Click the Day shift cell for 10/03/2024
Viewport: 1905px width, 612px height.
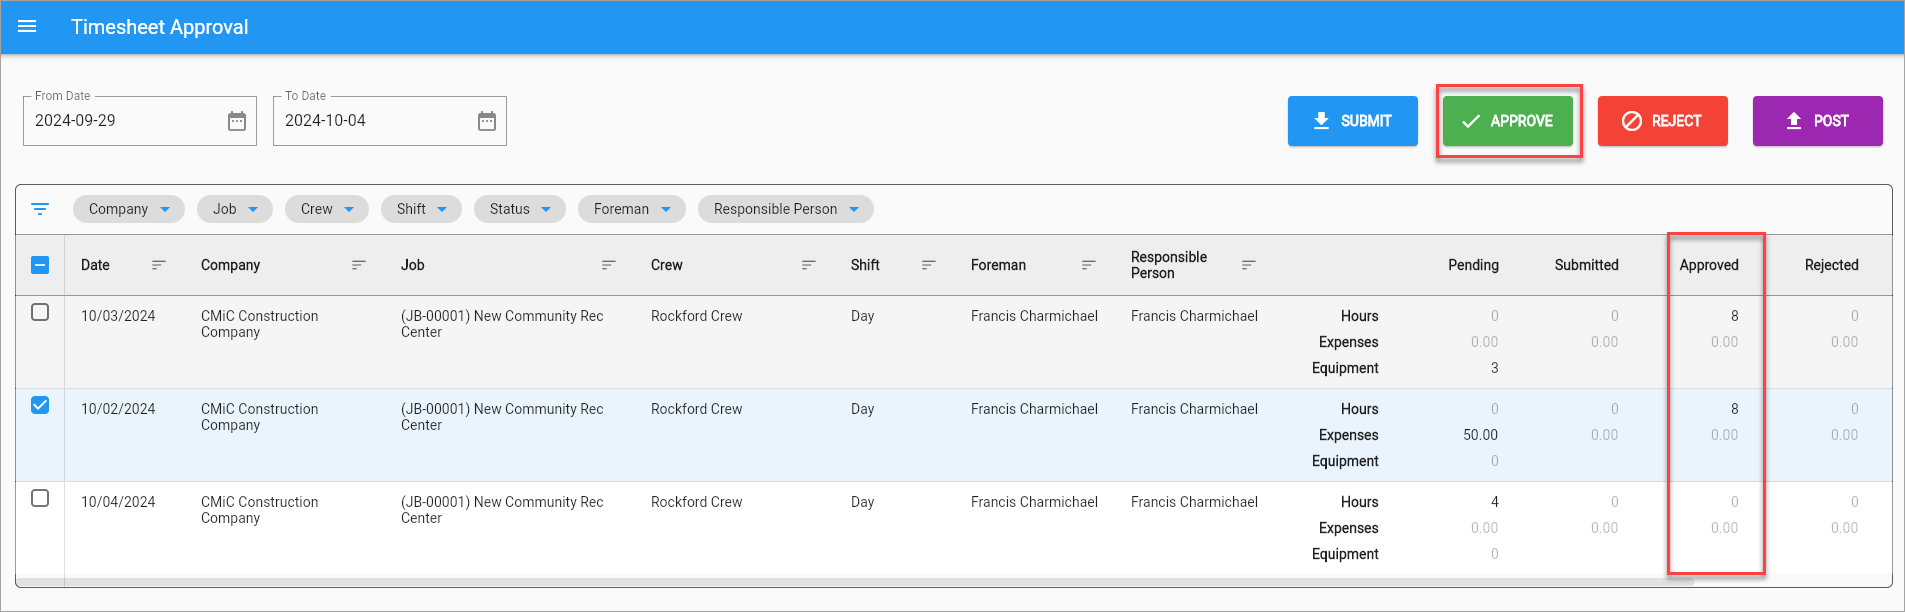coord(862,316)
